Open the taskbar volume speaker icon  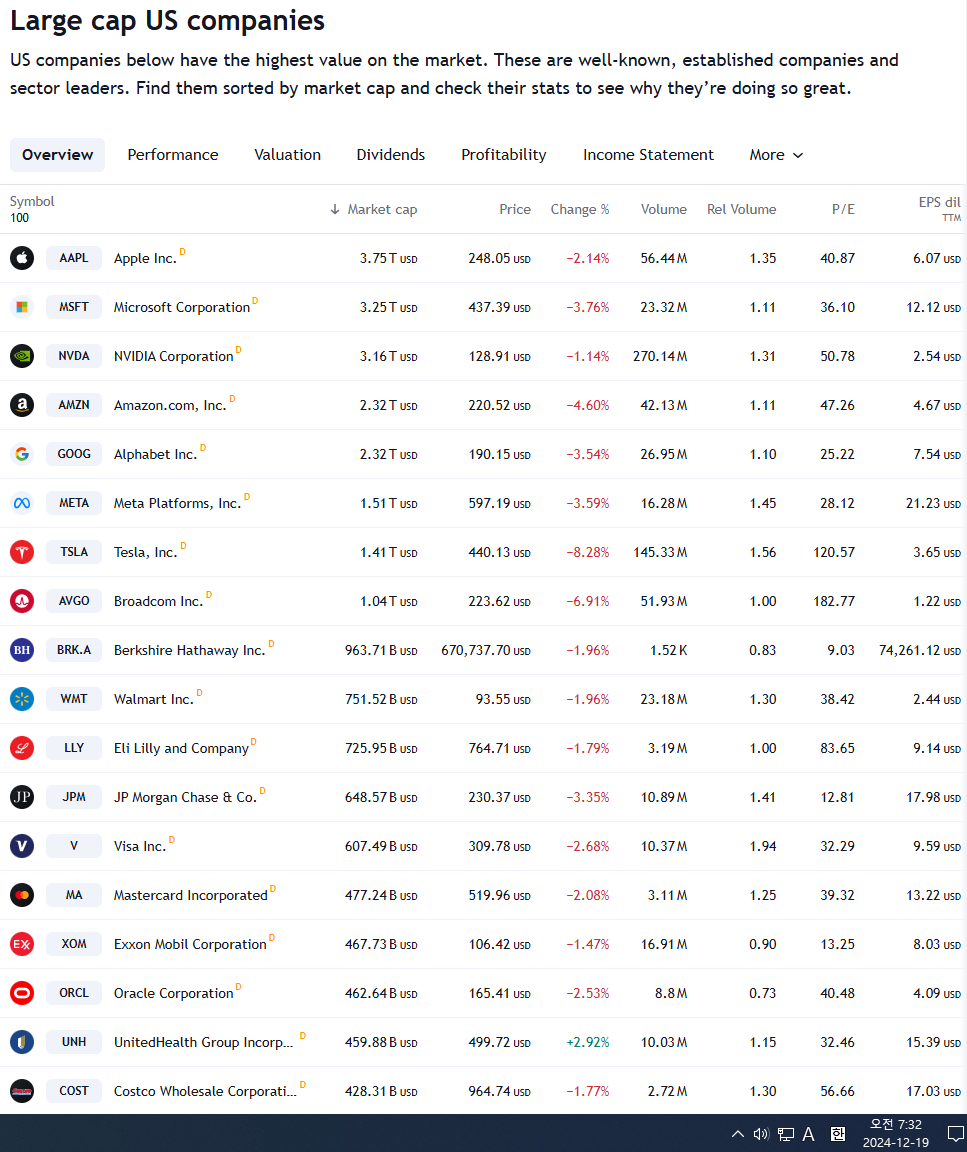tap(761, 1134)
